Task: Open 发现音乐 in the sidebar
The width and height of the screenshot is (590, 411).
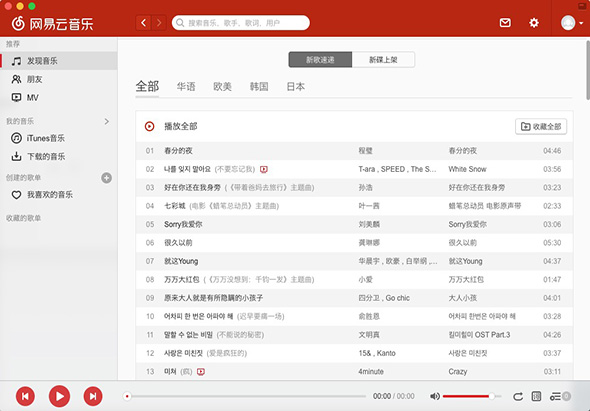Action: 59,61
